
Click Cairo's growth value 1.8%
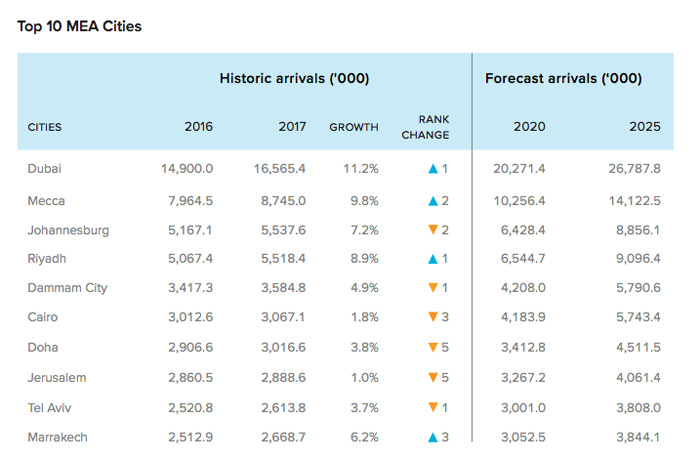pyautogui.click(x=364, y=317)
